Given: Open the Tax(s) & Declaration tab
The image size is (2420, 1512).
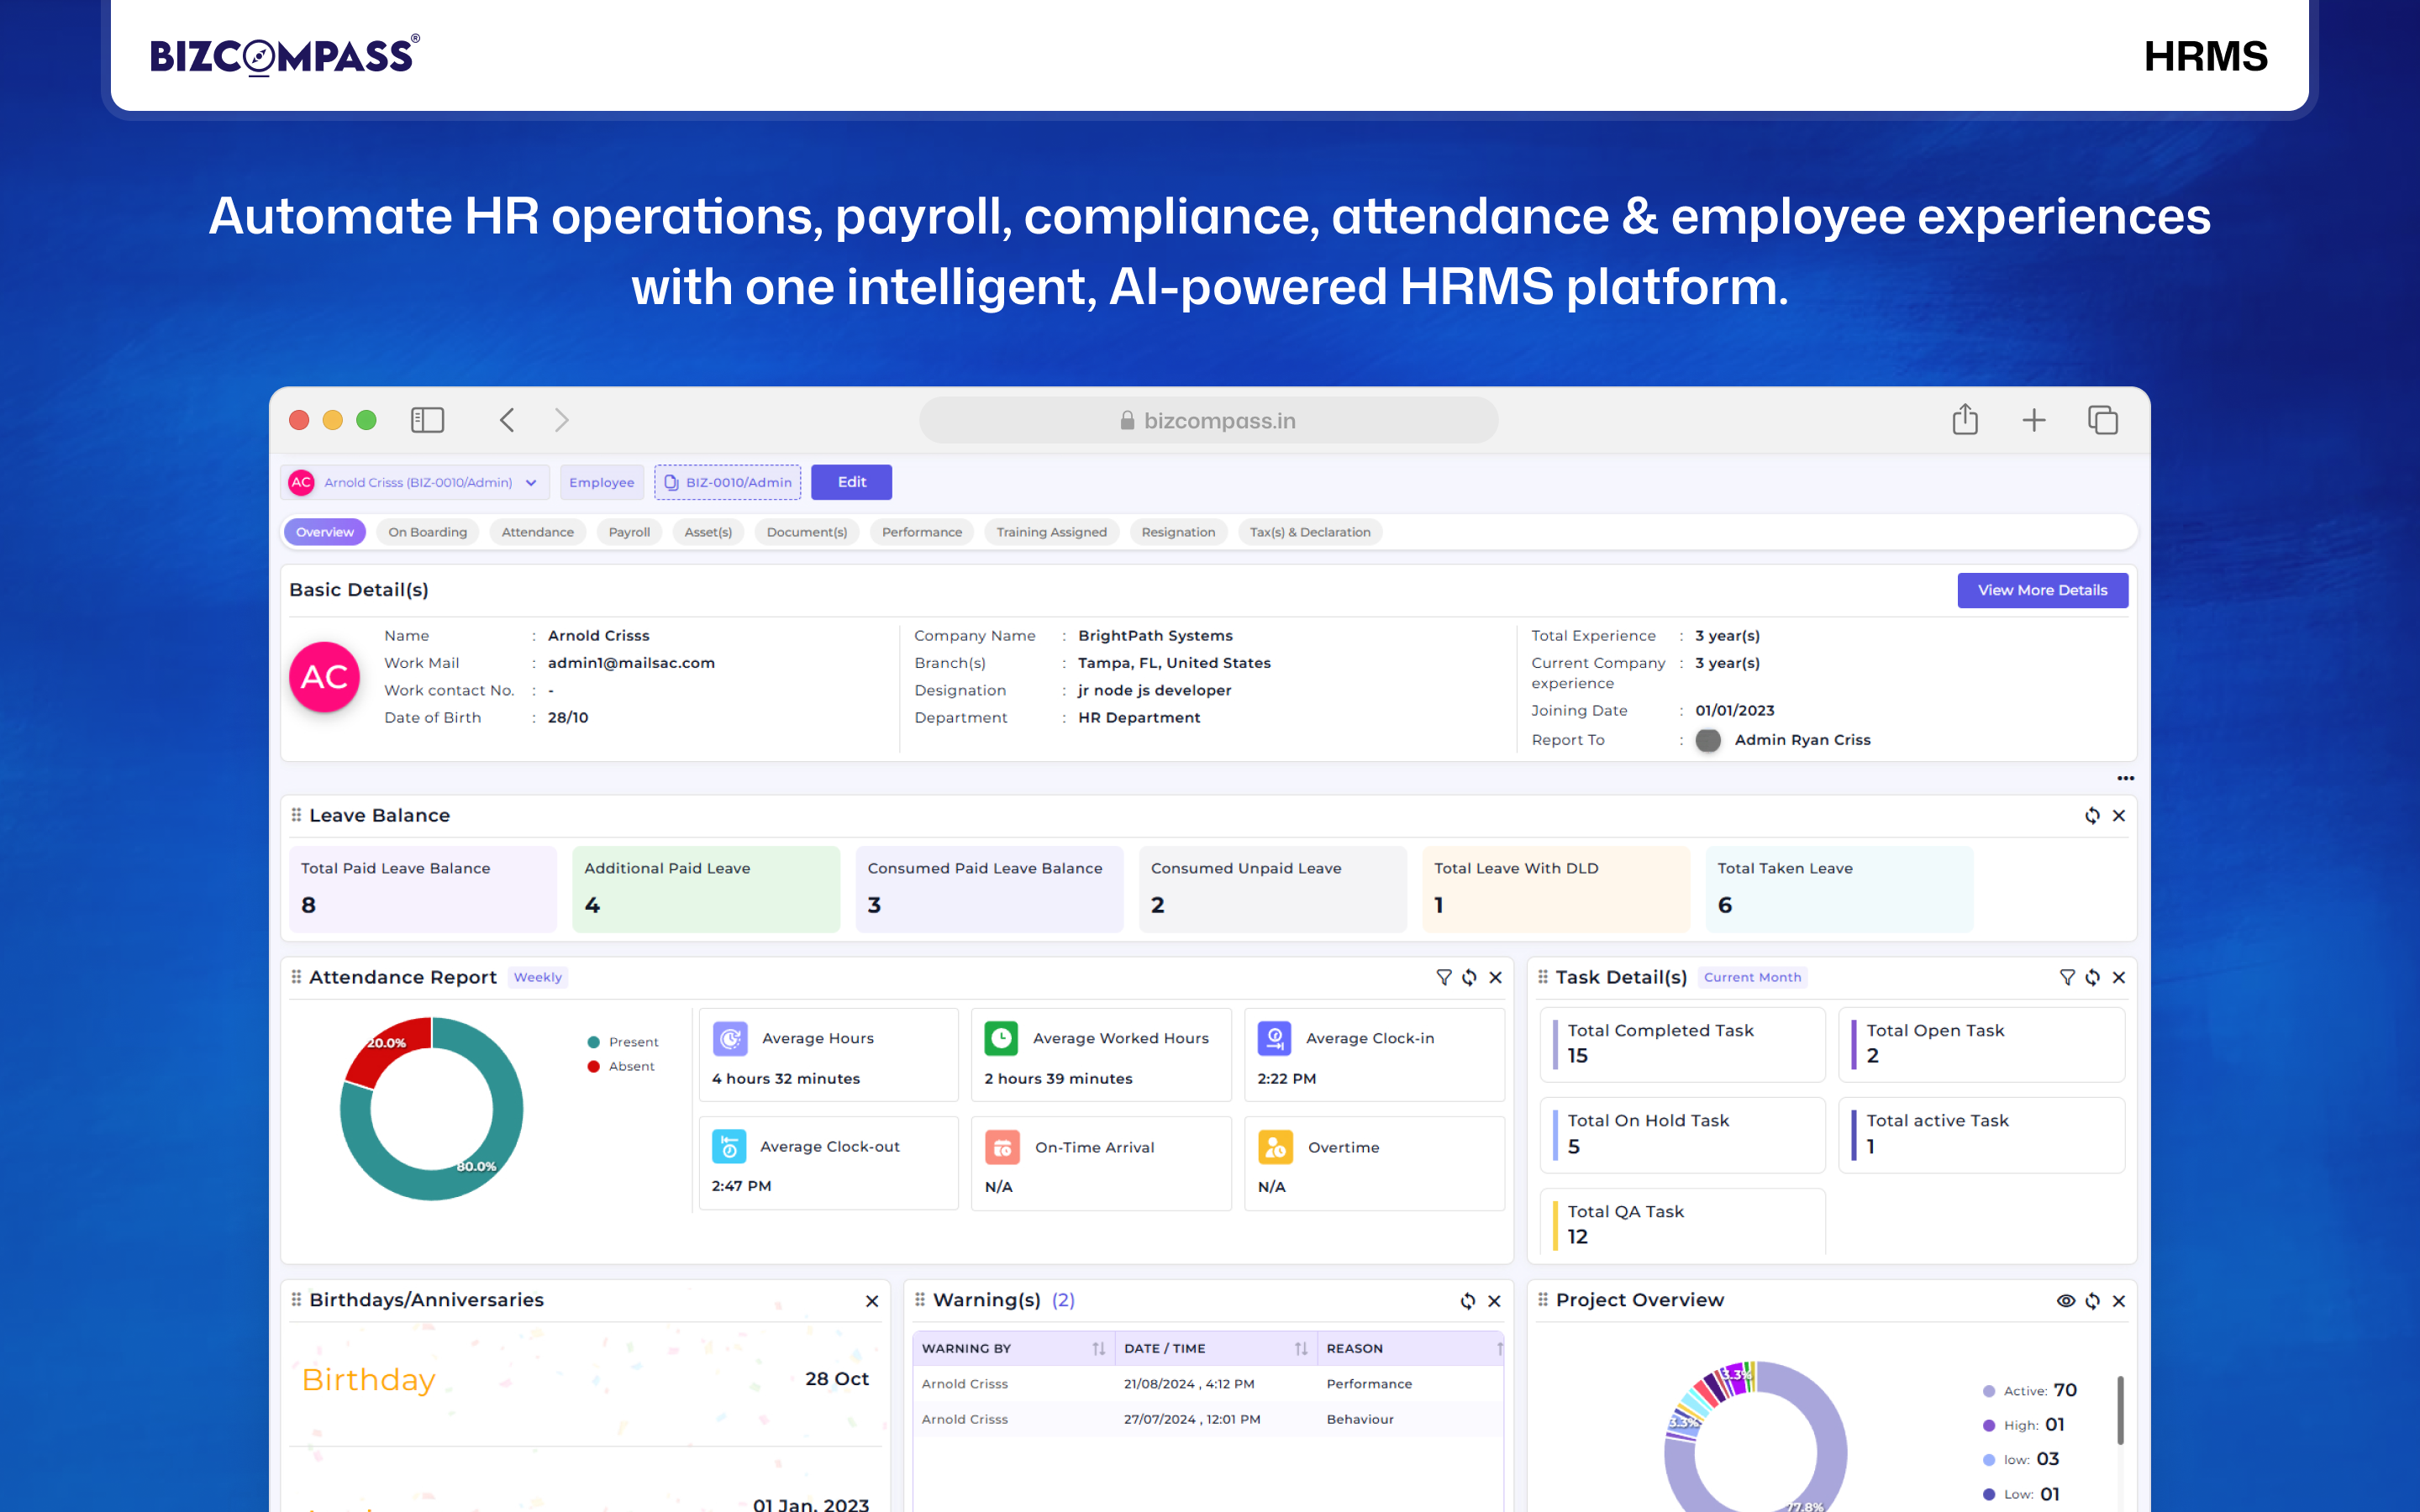Looking at the screenshot, I should pos(1310,532).
